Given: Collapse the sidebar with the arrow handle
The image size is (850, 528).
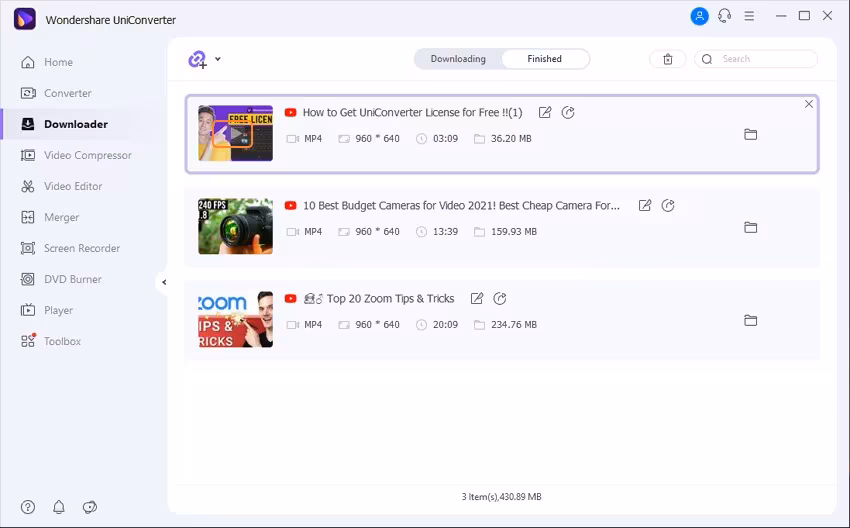Looking at the screenshot, I should pos(164,282).
